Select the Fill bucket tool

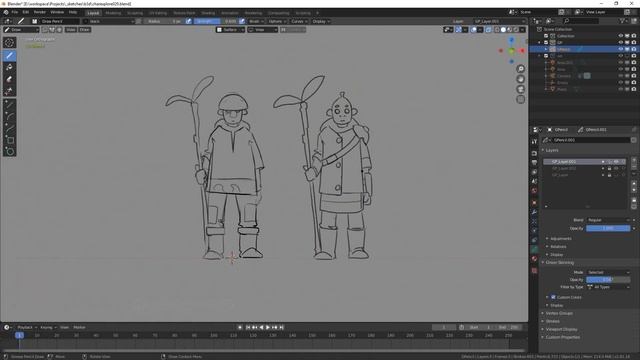[9, 67]
